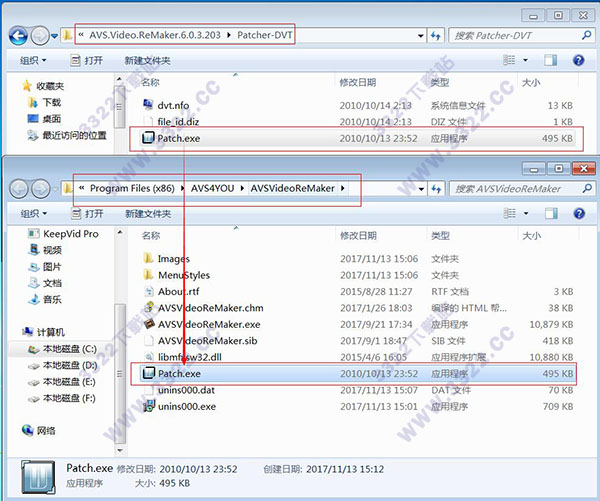600x501 pixels.
Task: Click 打开 in AVSVideoReMaker toolbar
Action: tap(88, 214)
